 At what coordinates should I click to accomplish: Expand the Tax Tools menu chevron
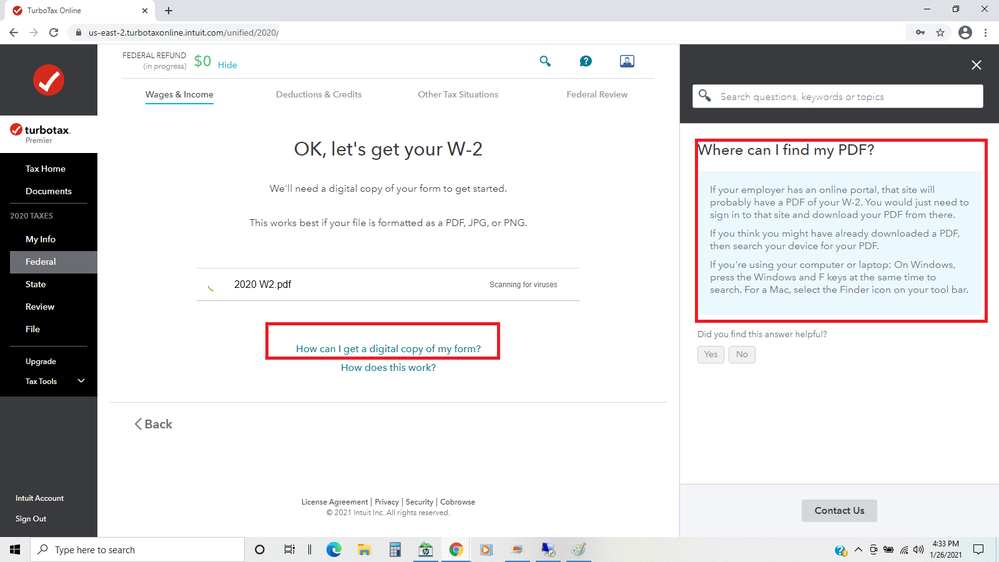pos(81,381)
